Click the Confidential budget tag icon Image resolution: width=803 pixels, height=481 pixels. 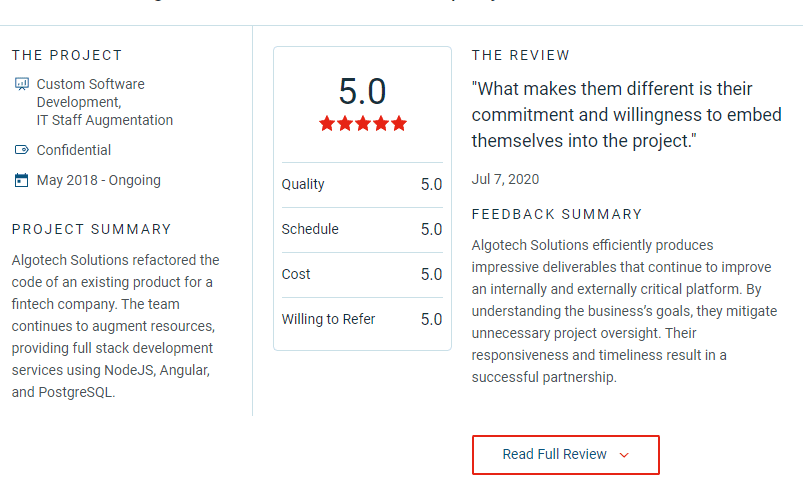click(x=22, y=150)
